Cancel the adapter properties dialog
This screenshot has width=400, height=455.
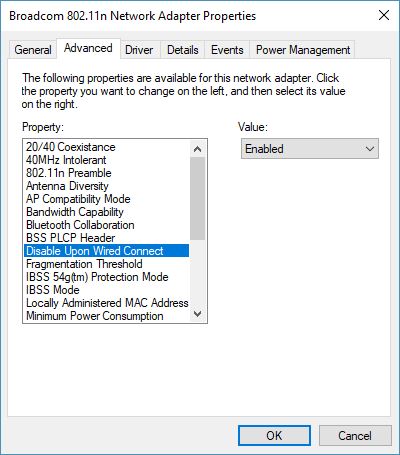pos(355,435)
